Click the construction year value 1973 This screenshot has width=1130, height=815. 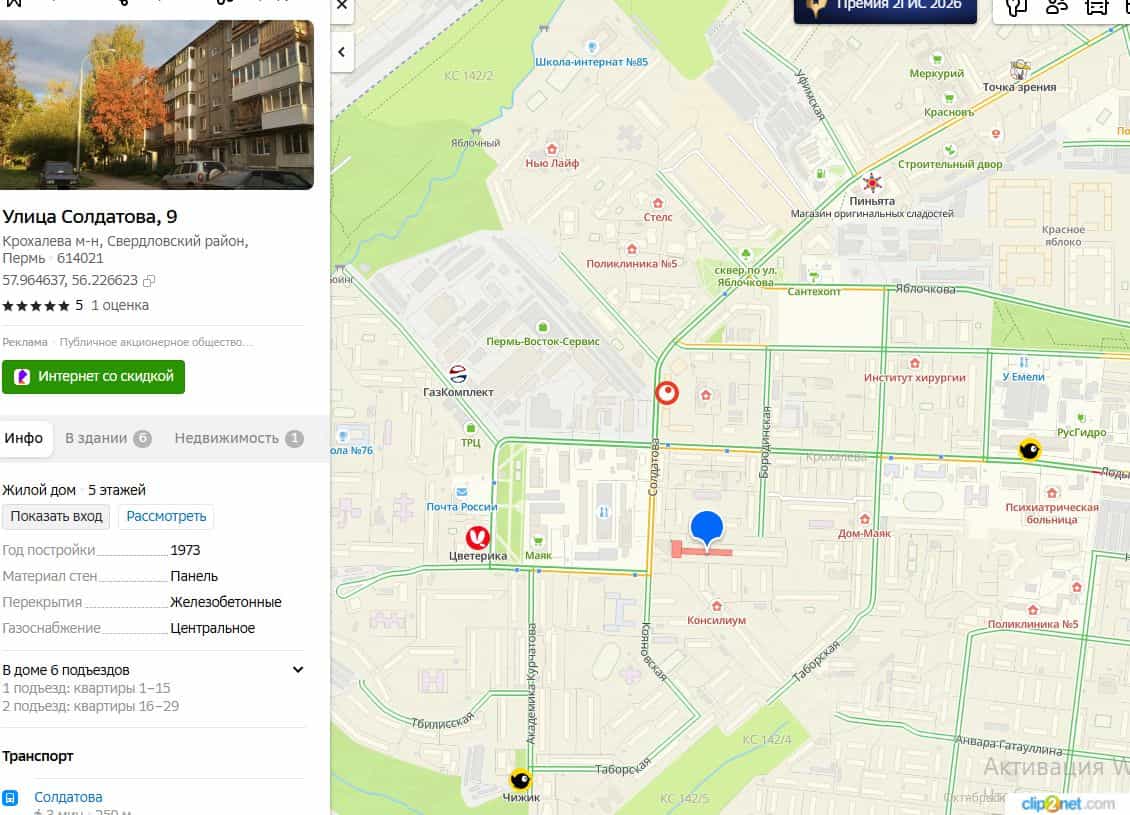185,550
